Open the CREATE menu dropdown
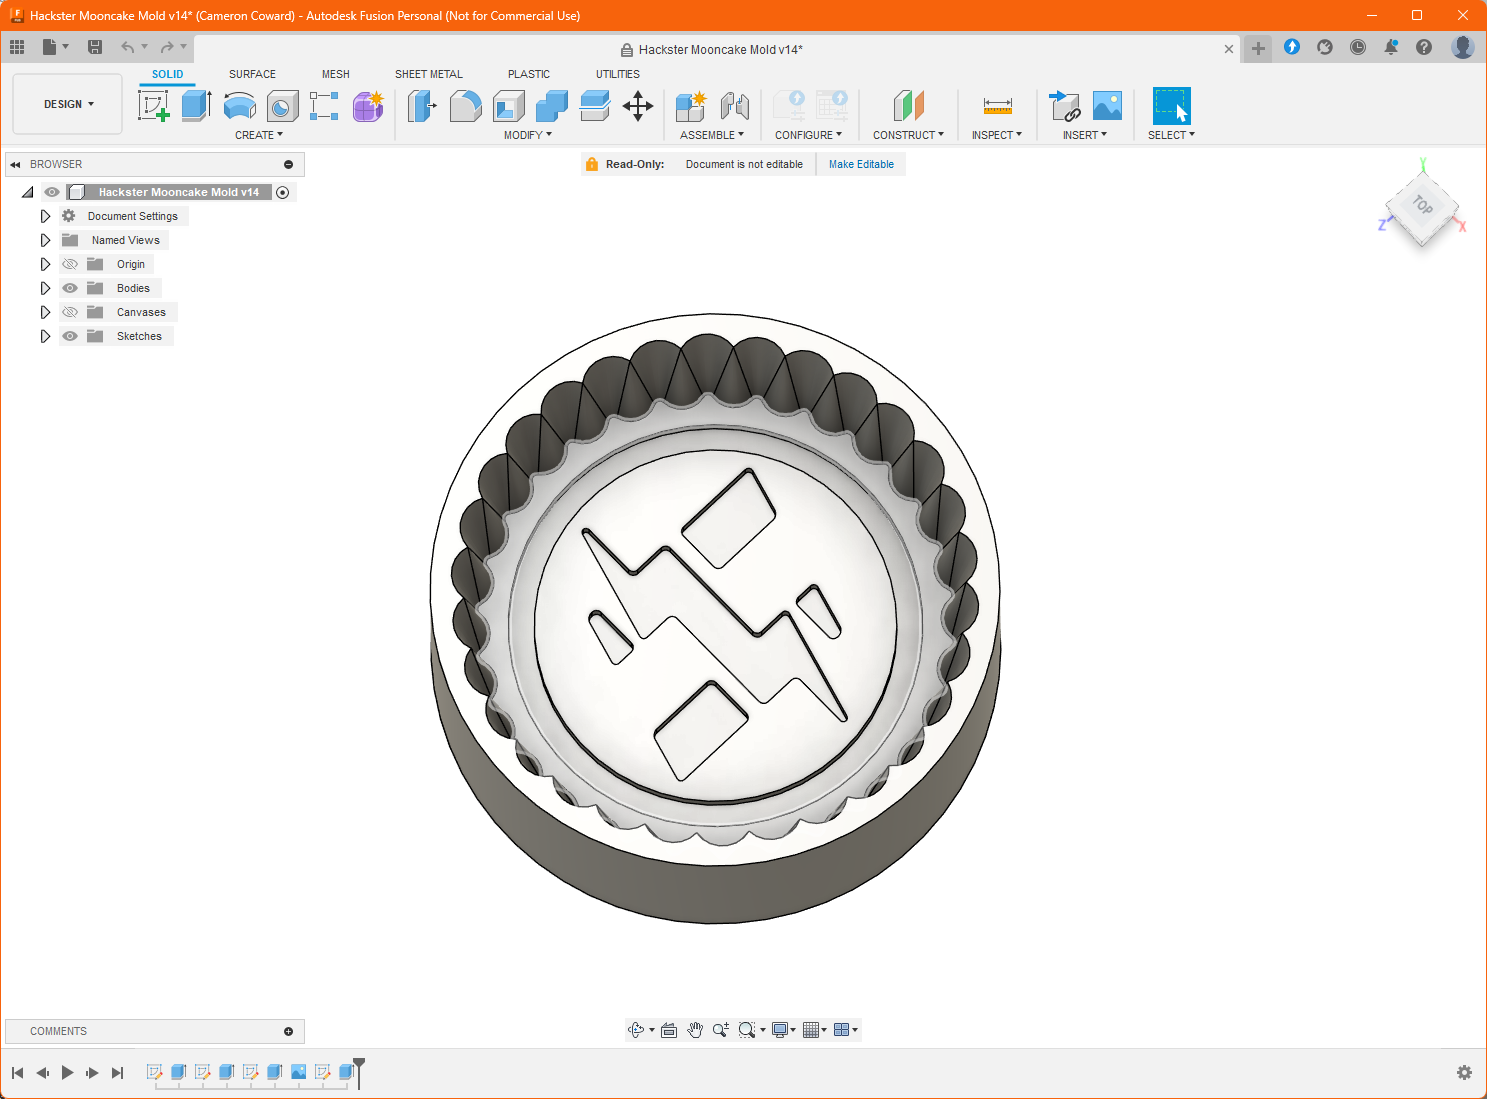Image resolution: width=1487 pixels, height=1099 pixels. [259, 135]
